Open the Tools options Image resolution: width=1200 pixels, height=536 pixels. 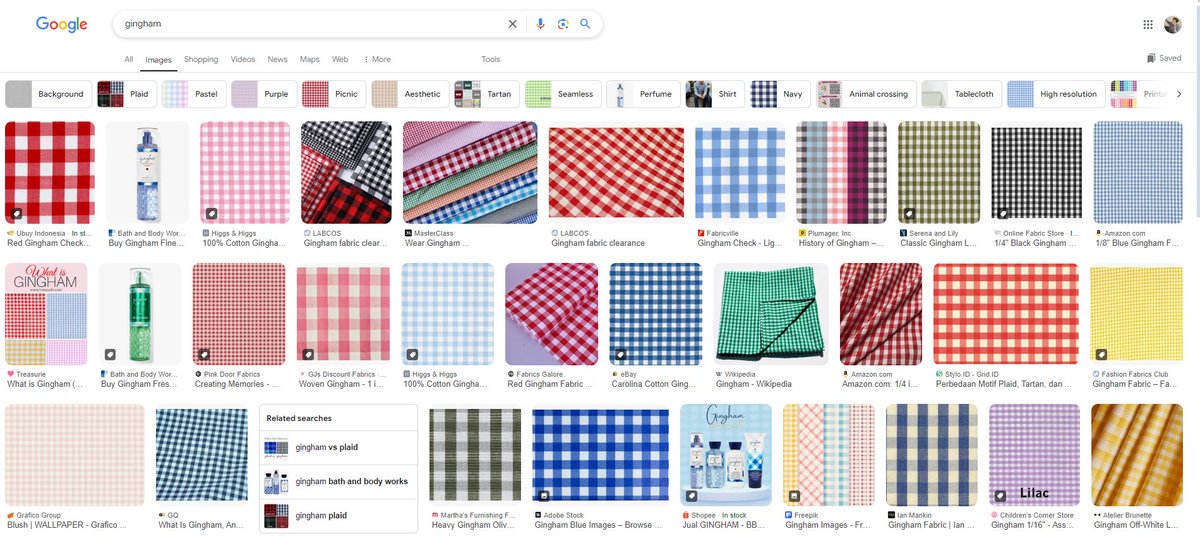coord(490,60)
